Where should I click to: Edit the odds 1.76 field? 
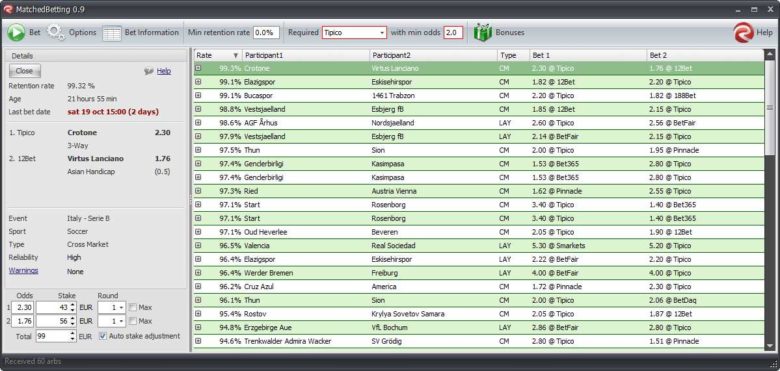pos(22,321)
